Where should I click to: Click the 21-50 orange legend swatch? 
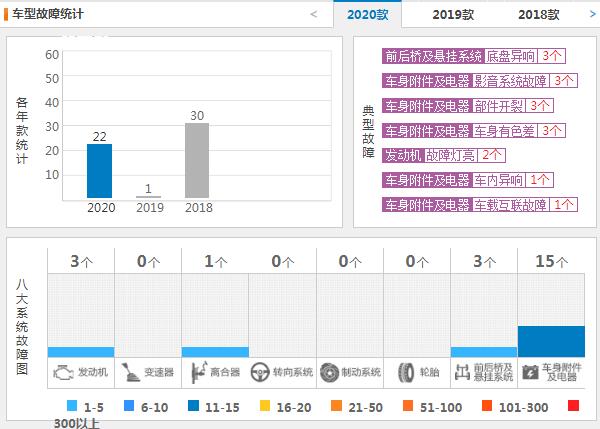pyautogui.click(x=337, y=405)
